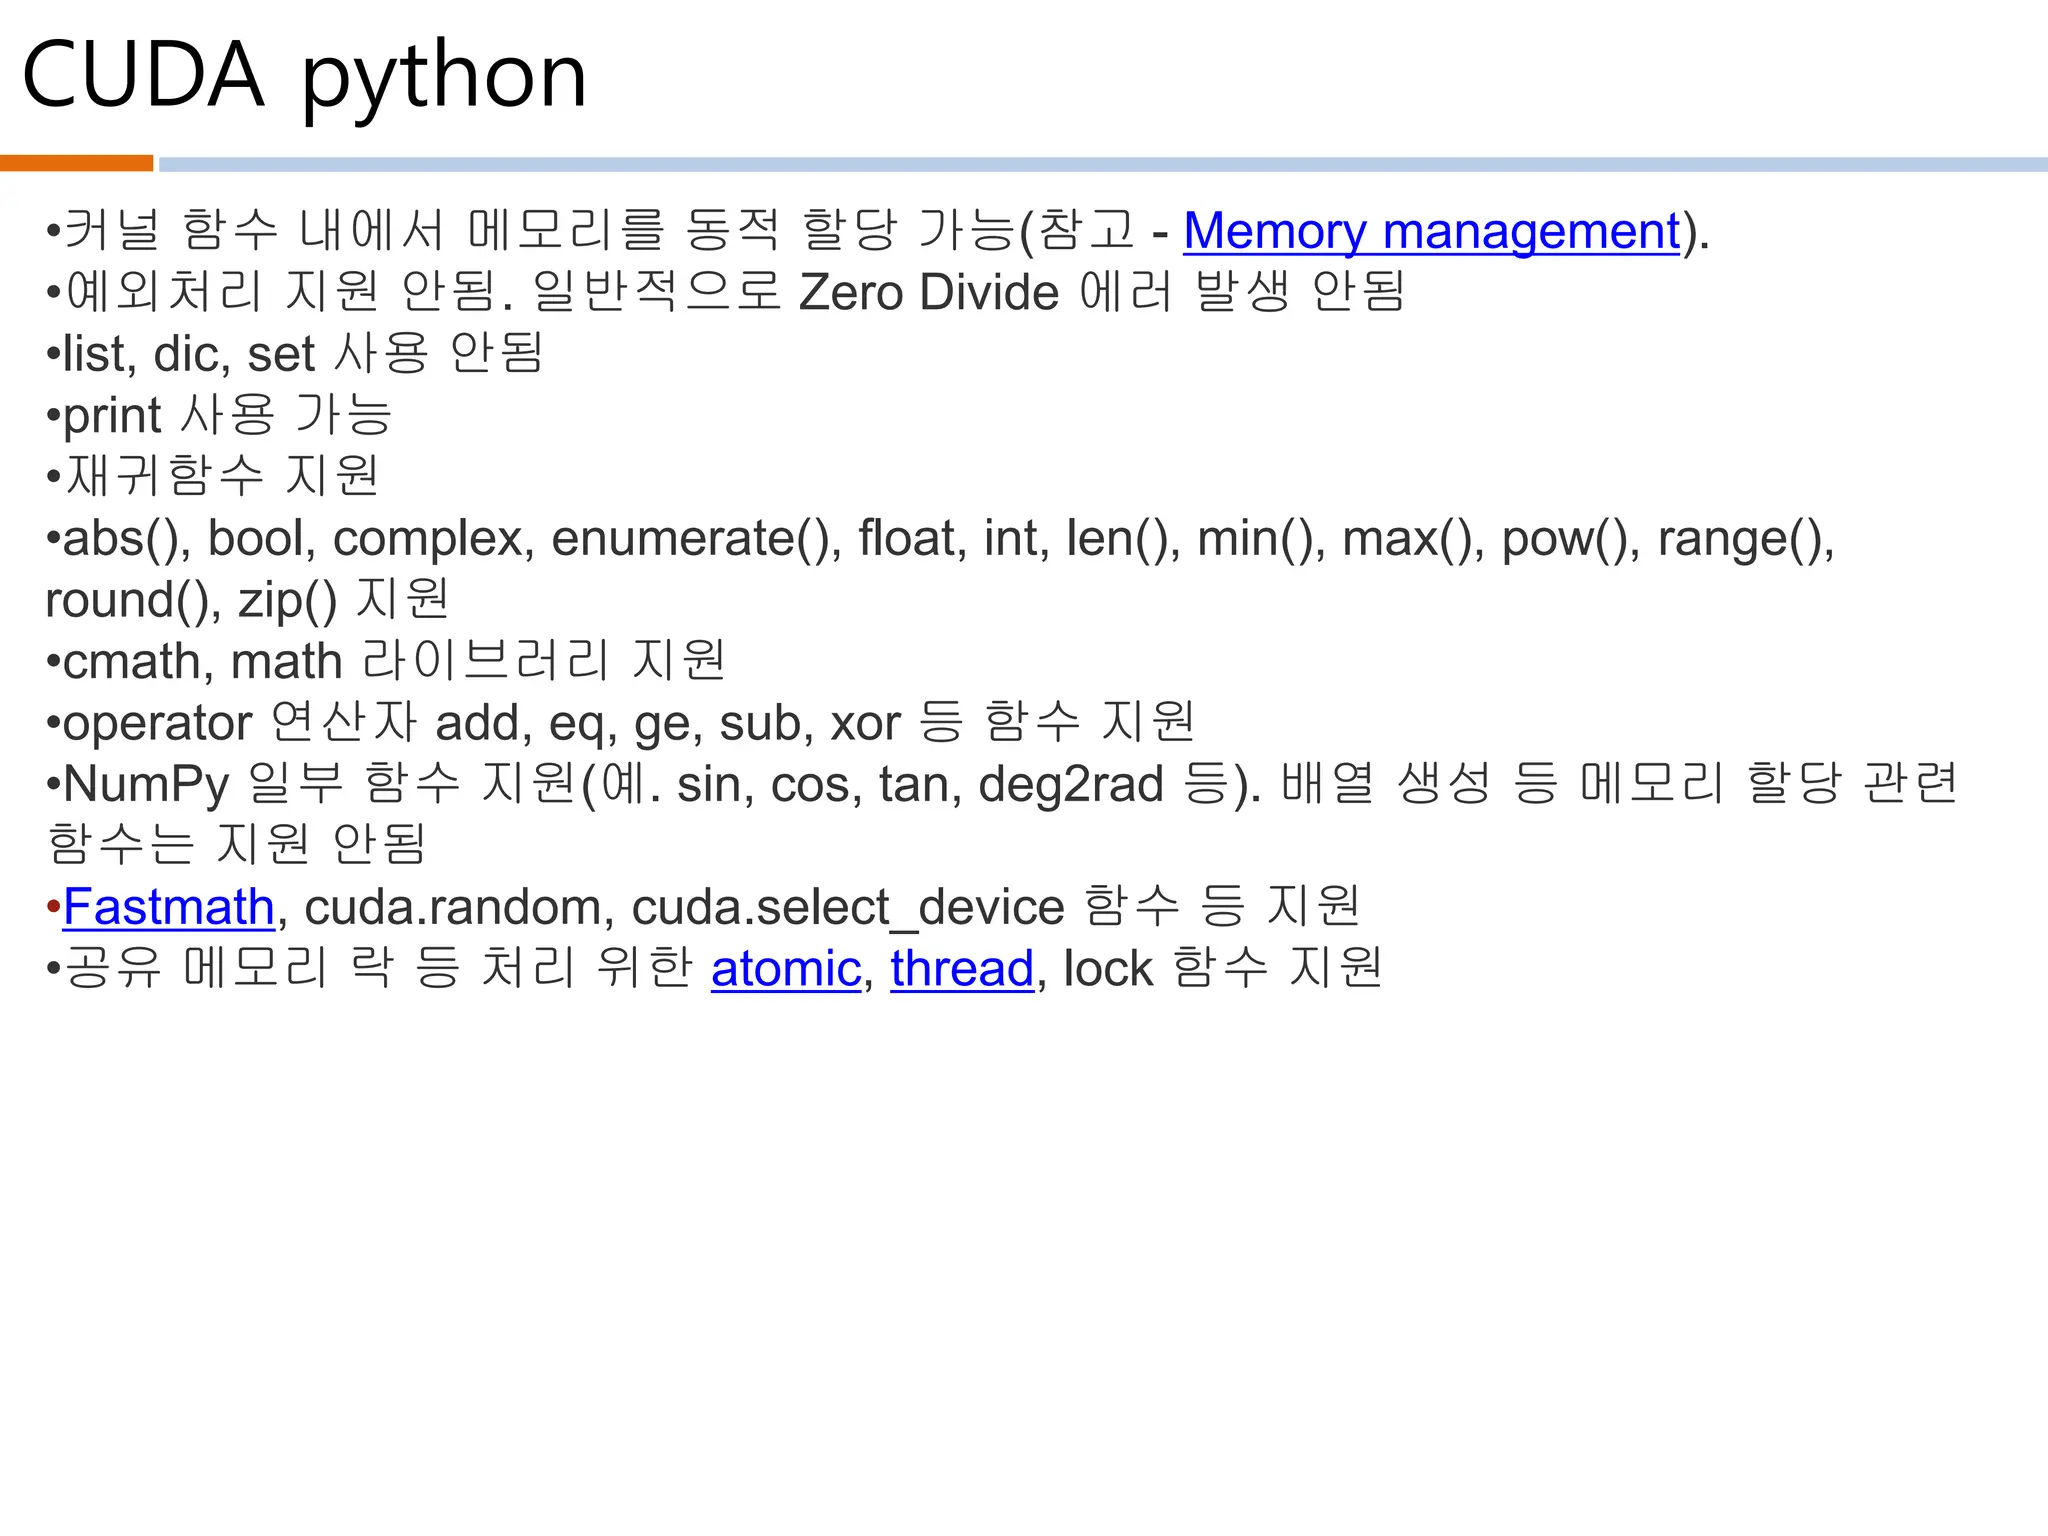Select the list, dic, set bullet line
Screen dimensions: 2048x1536
[294, 354]
